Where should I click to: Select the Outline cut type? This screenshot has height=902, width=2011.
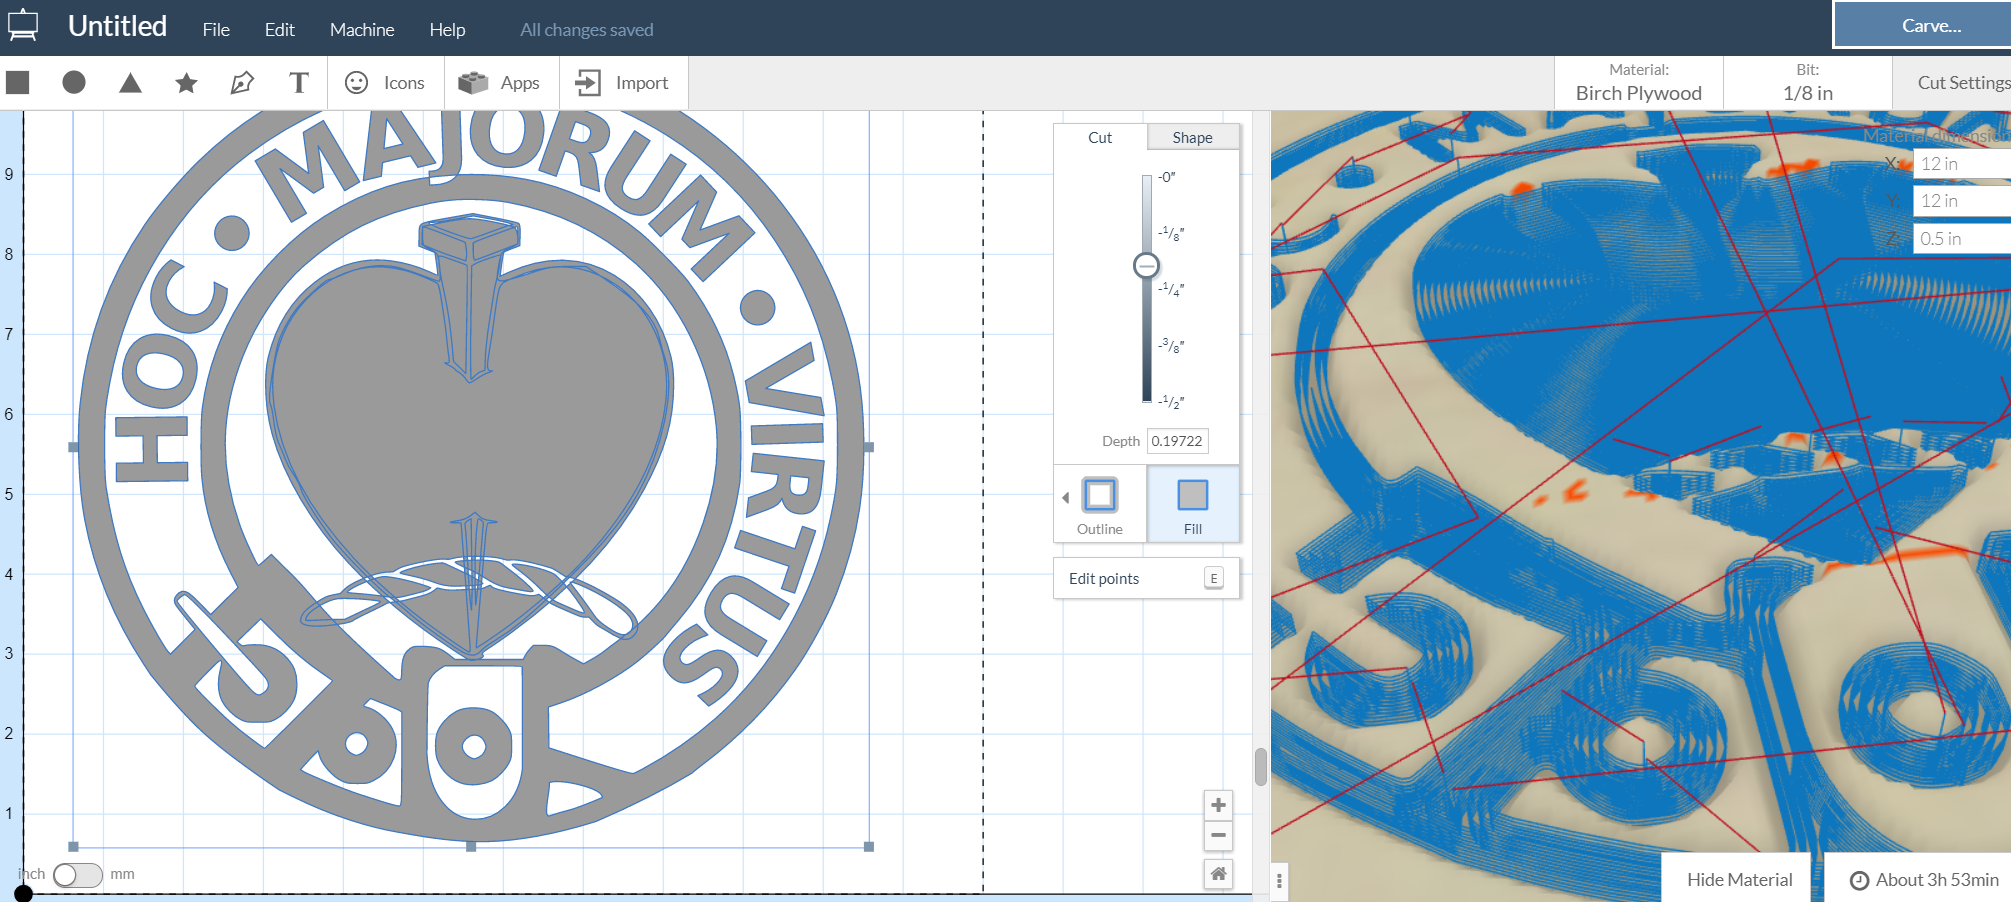pyautogui.click(x=1100, y=504)
